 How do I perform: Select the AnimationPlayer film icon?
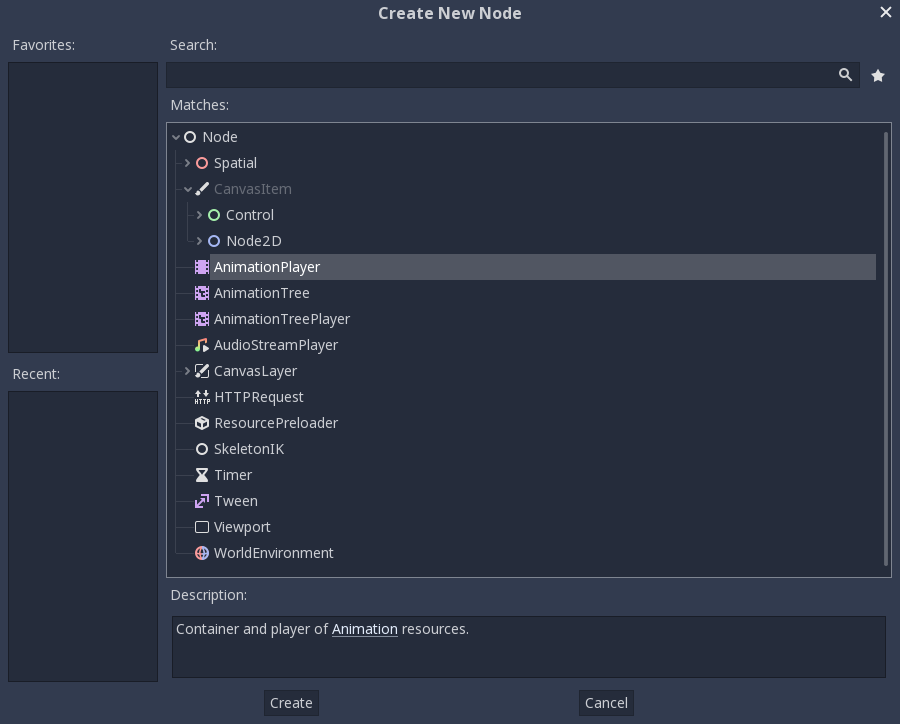(x=202, y=266)
